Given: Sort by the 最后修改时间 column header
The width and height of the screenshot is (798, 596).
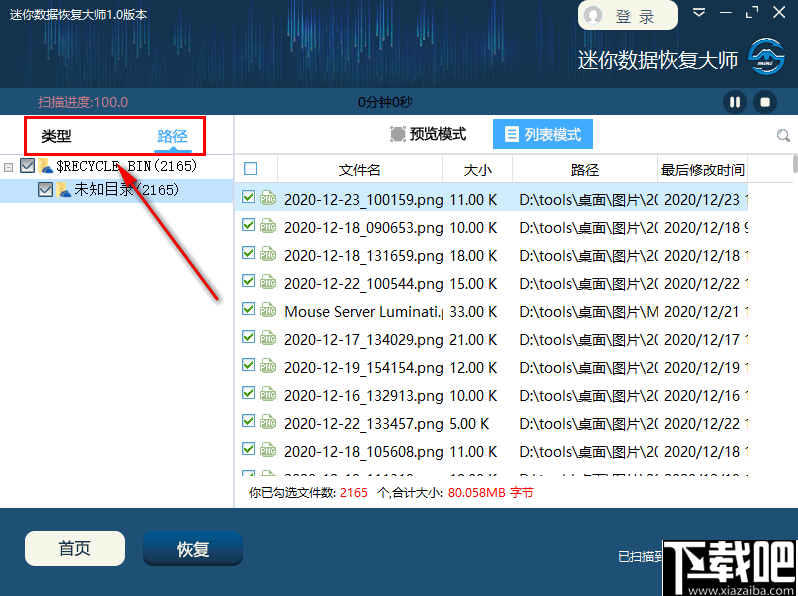Looking at the screenshot, I should tap(702, 169).
